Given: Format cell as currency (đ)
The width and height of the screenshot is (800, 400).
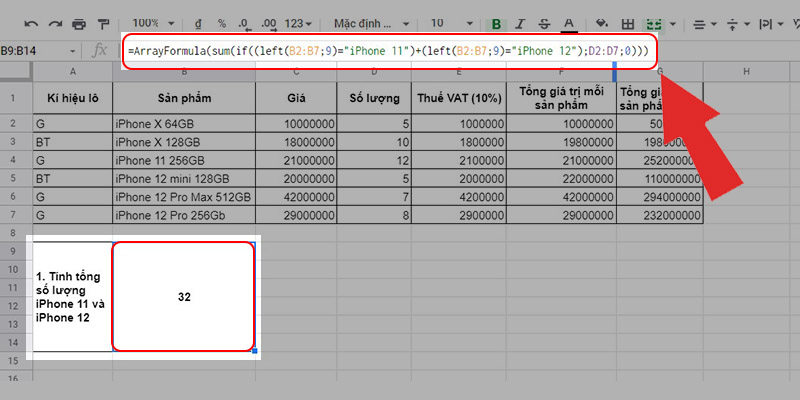Looking at the screenshot, I should click(198, 23).
